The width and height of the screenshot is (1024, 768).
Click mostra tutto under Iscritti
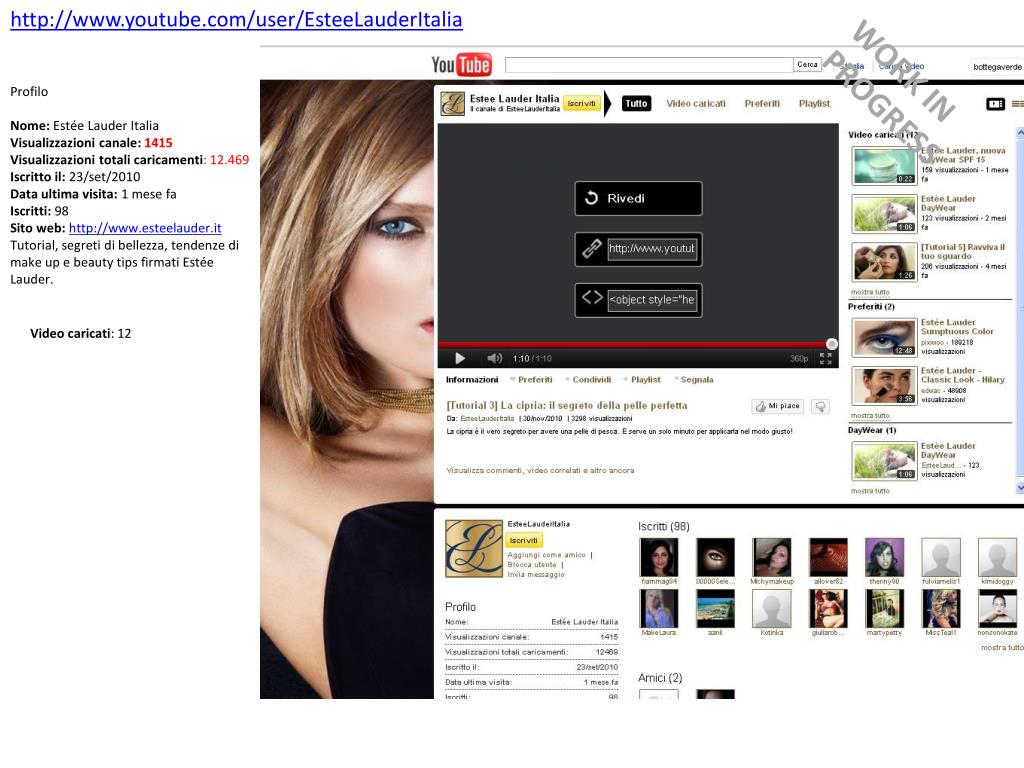pos(1002,647)
